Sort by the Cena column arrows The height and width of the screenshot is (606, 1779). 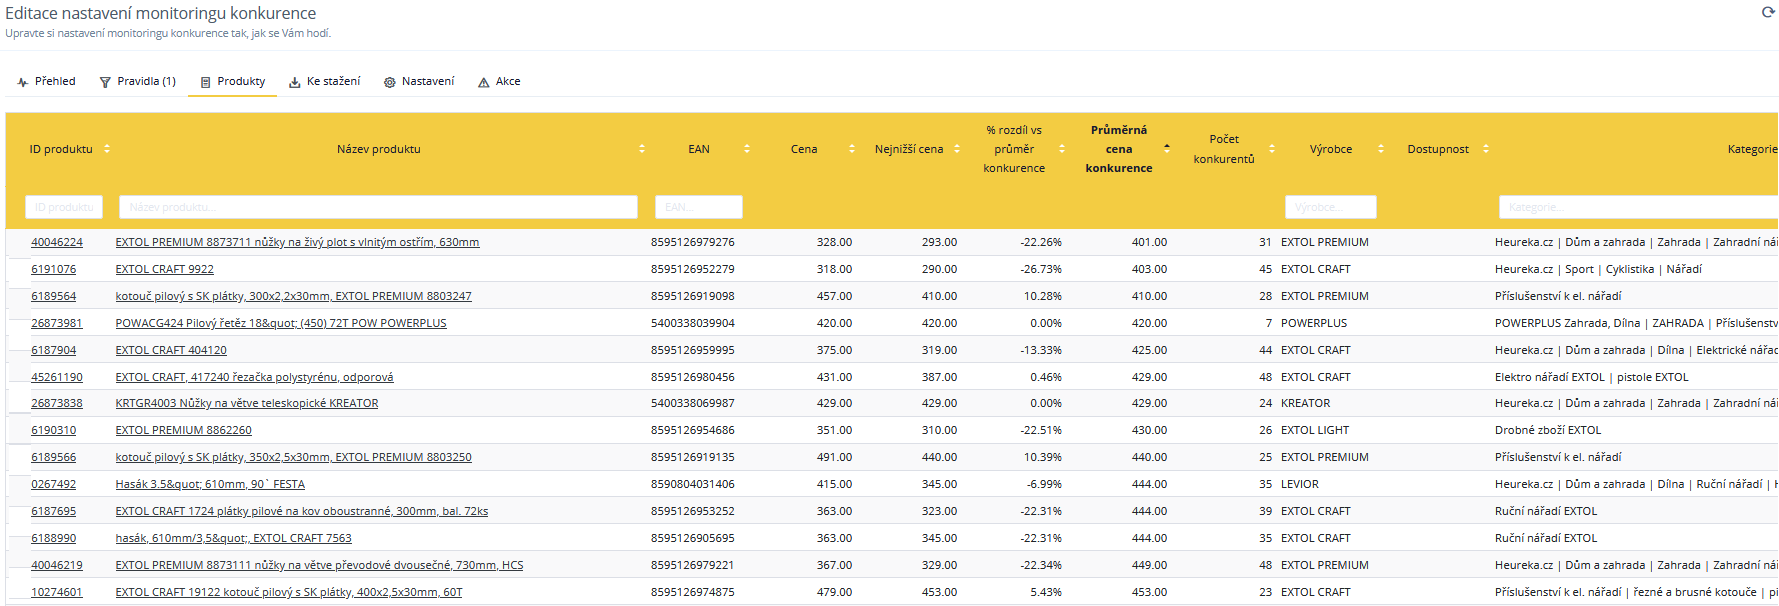coord(851,149)
